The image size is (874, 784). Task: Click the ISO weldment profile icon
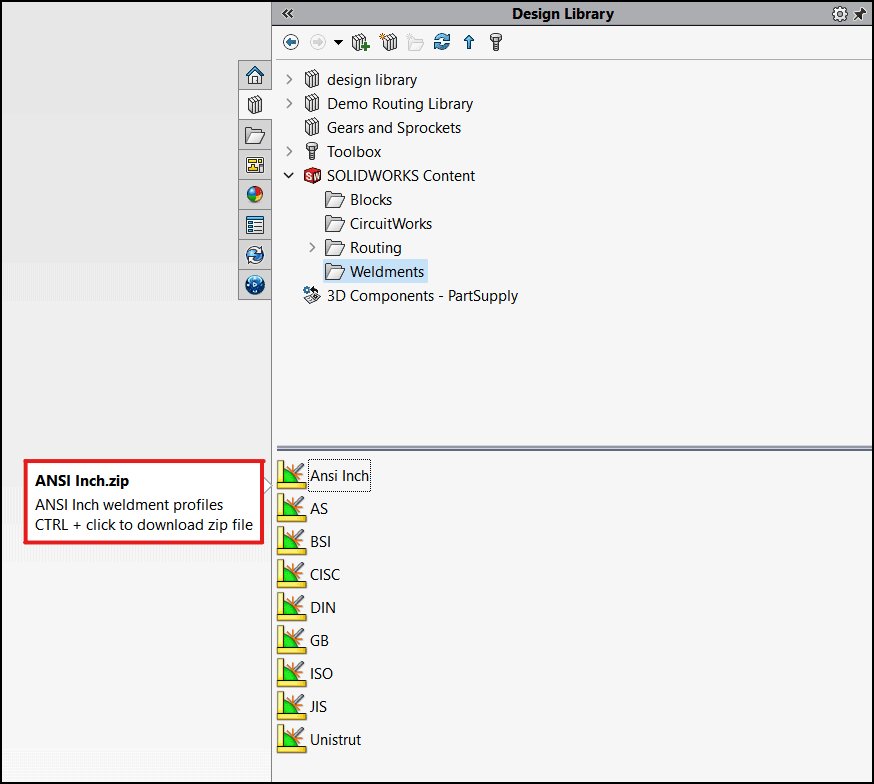click(x=292, y=673)
